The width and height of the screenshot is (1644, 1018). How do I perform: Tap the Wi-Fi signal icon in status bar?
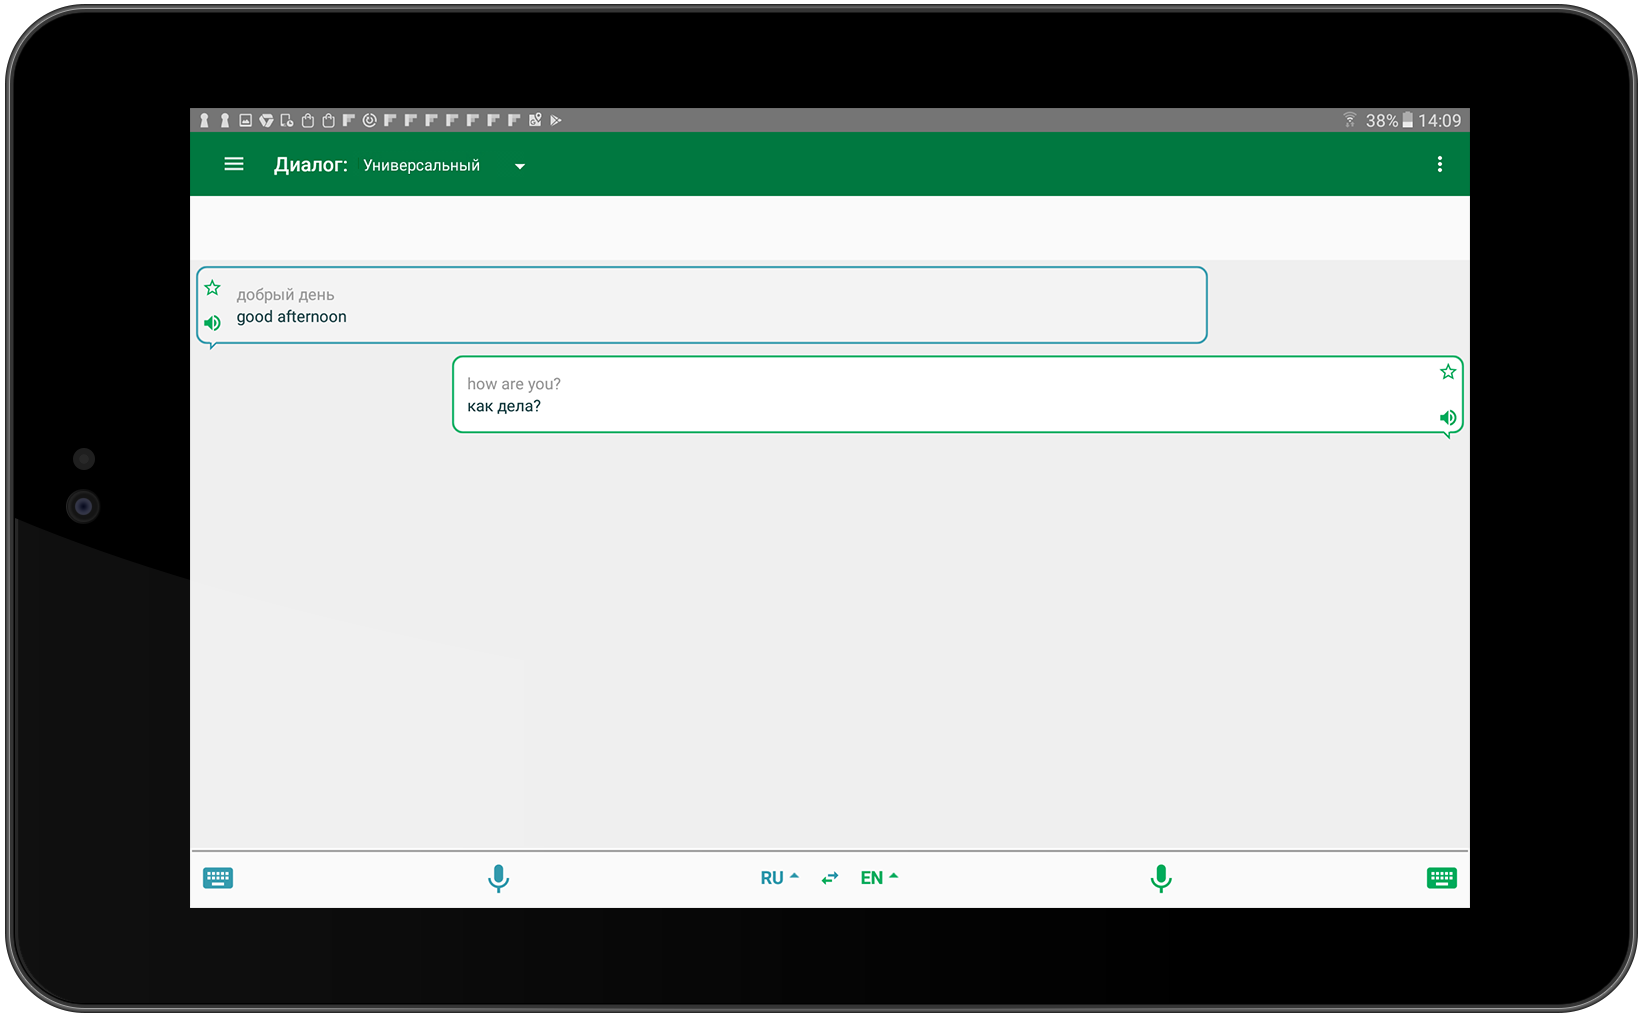(1350, 120)
